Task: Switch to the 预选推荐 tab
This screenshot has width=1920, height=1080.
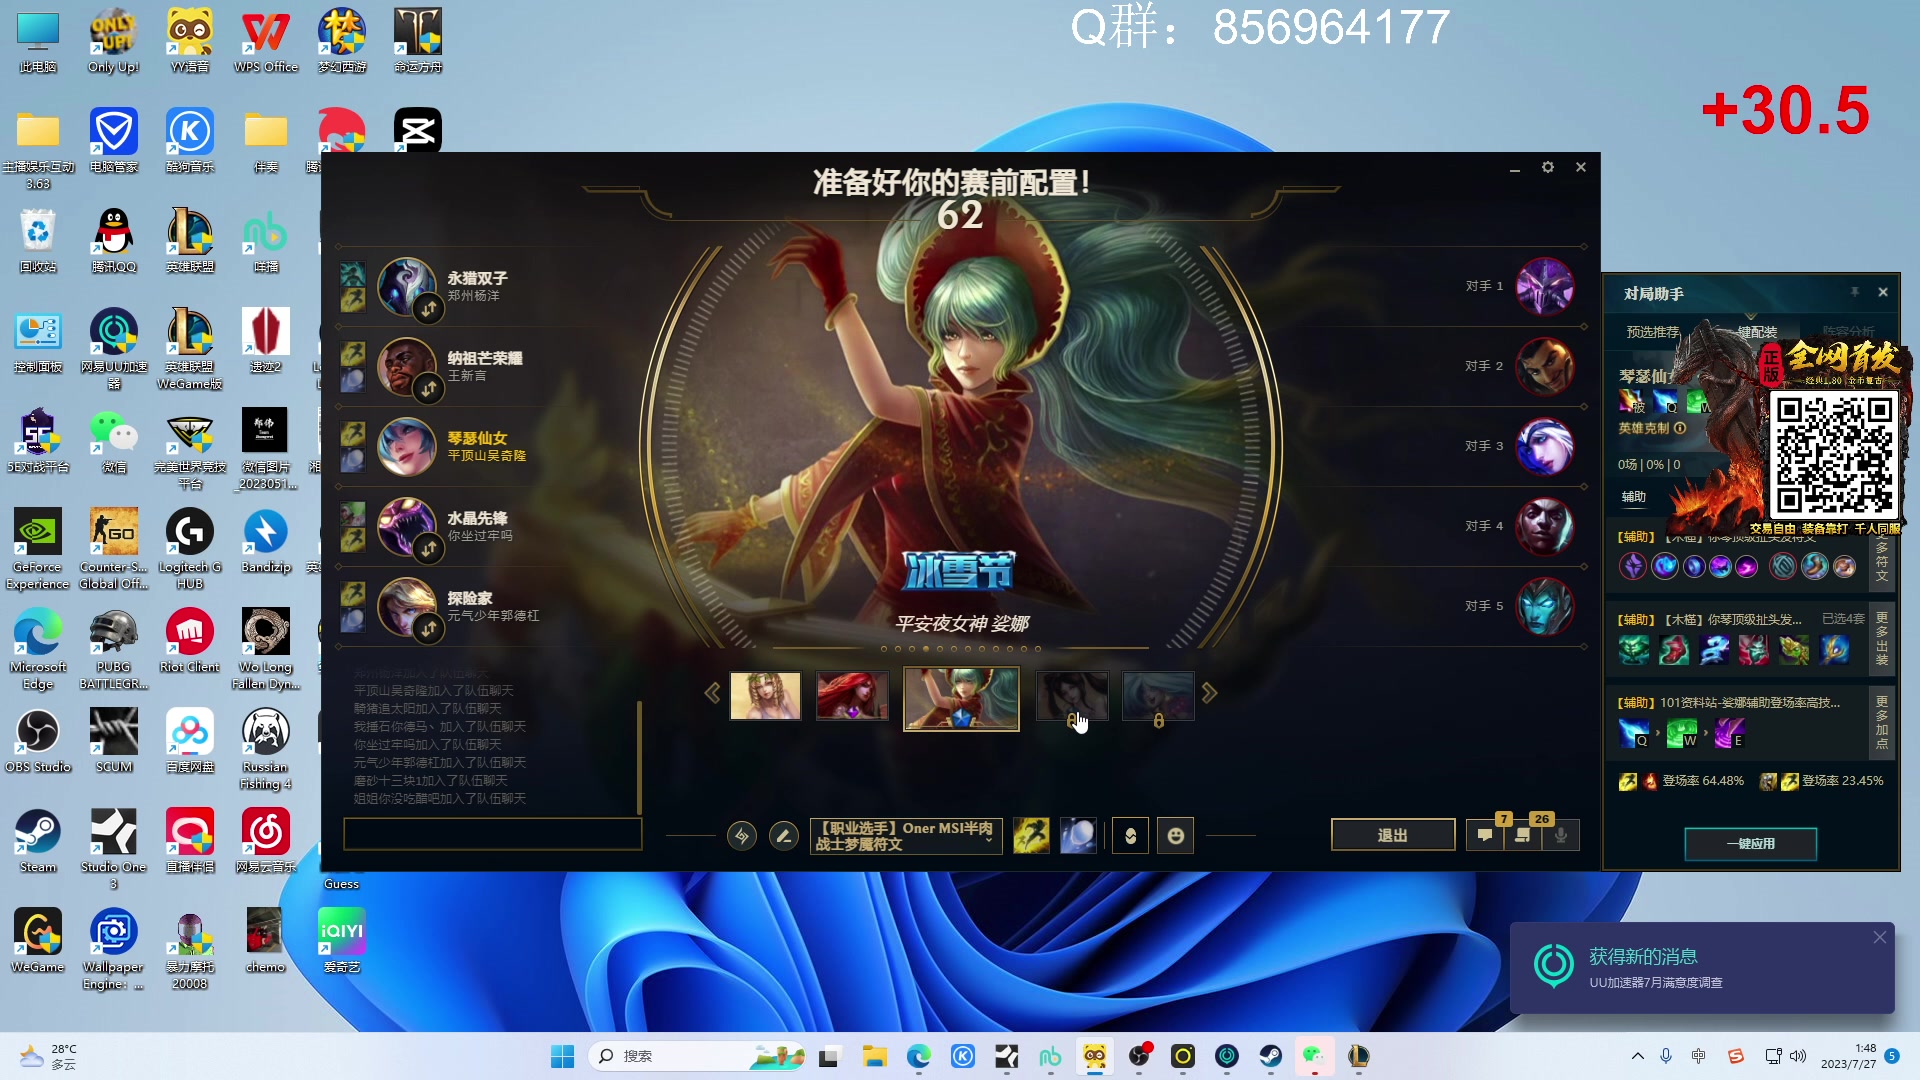Action: click(x=1652, y=332)
